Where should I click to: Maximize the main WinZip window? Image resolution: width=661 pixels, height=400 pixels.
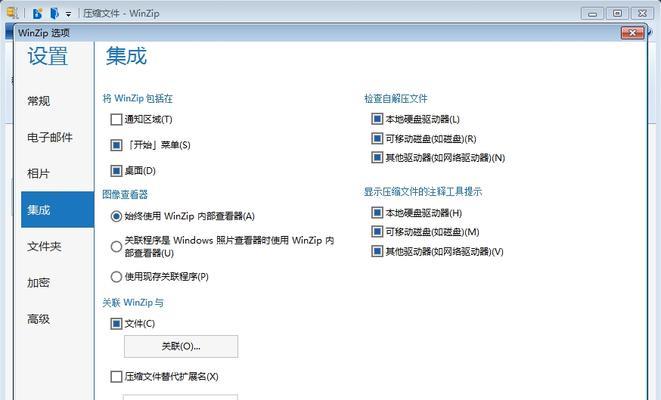click(617, 13)
